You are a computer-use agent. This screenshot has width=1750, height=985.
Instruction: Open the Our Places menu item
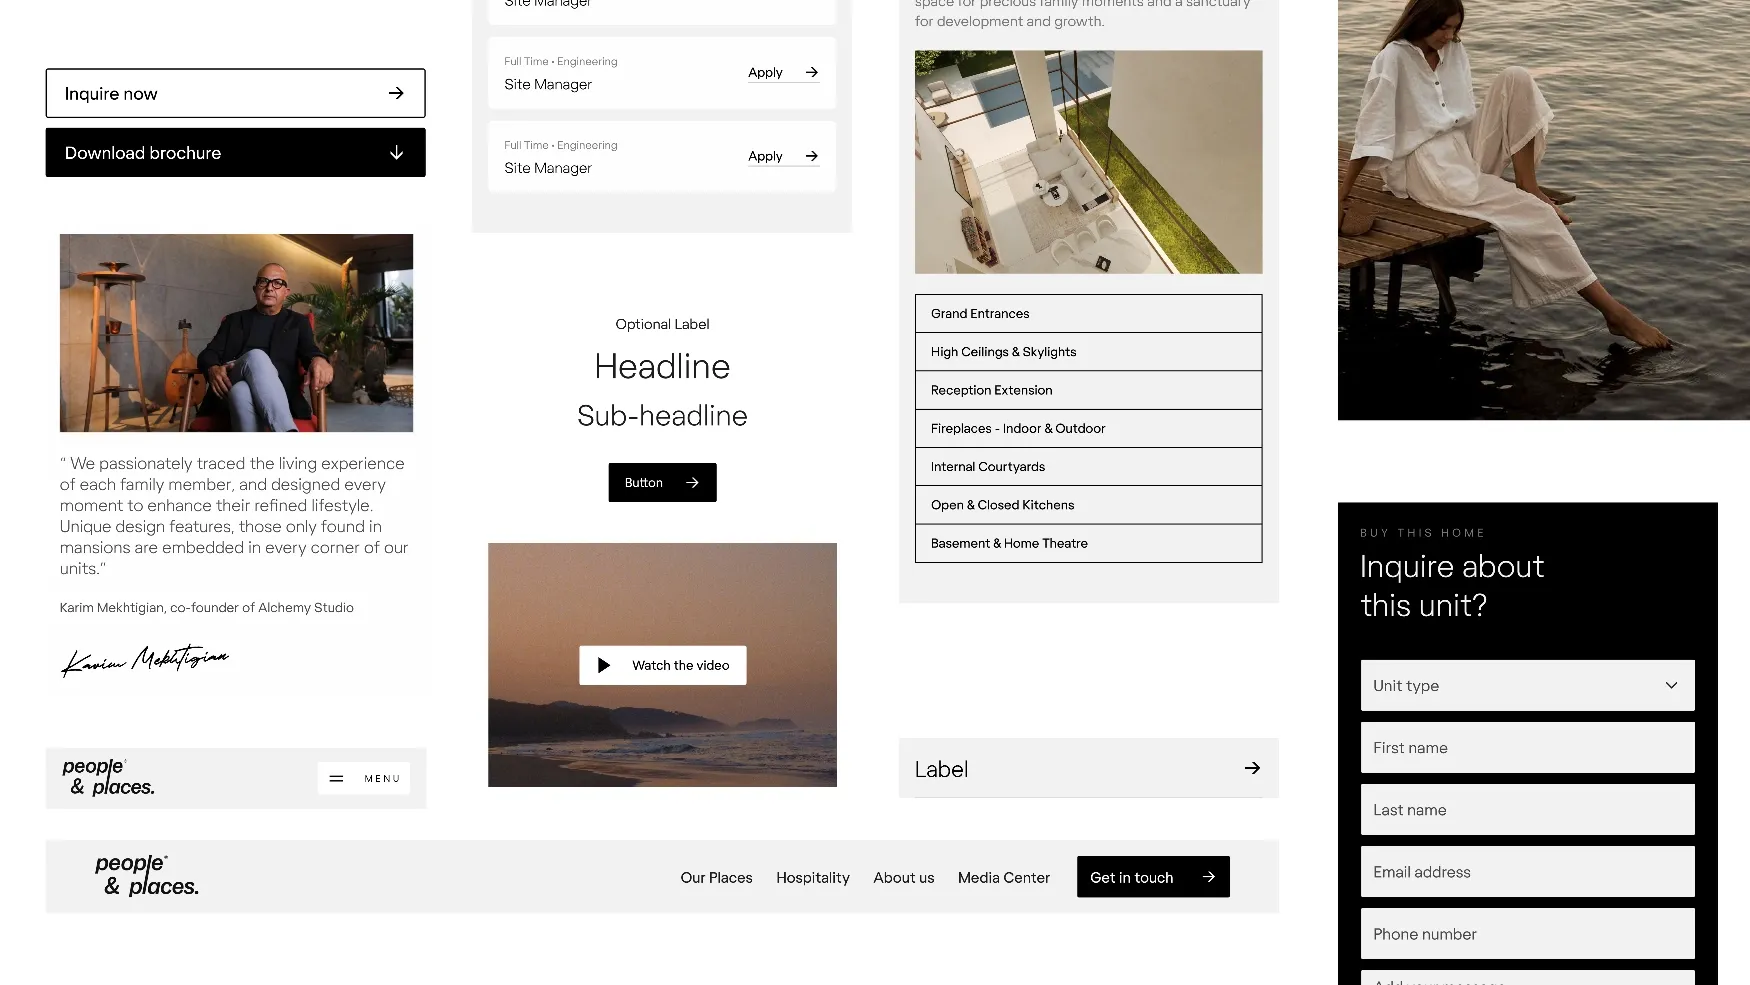pos(716,877)
